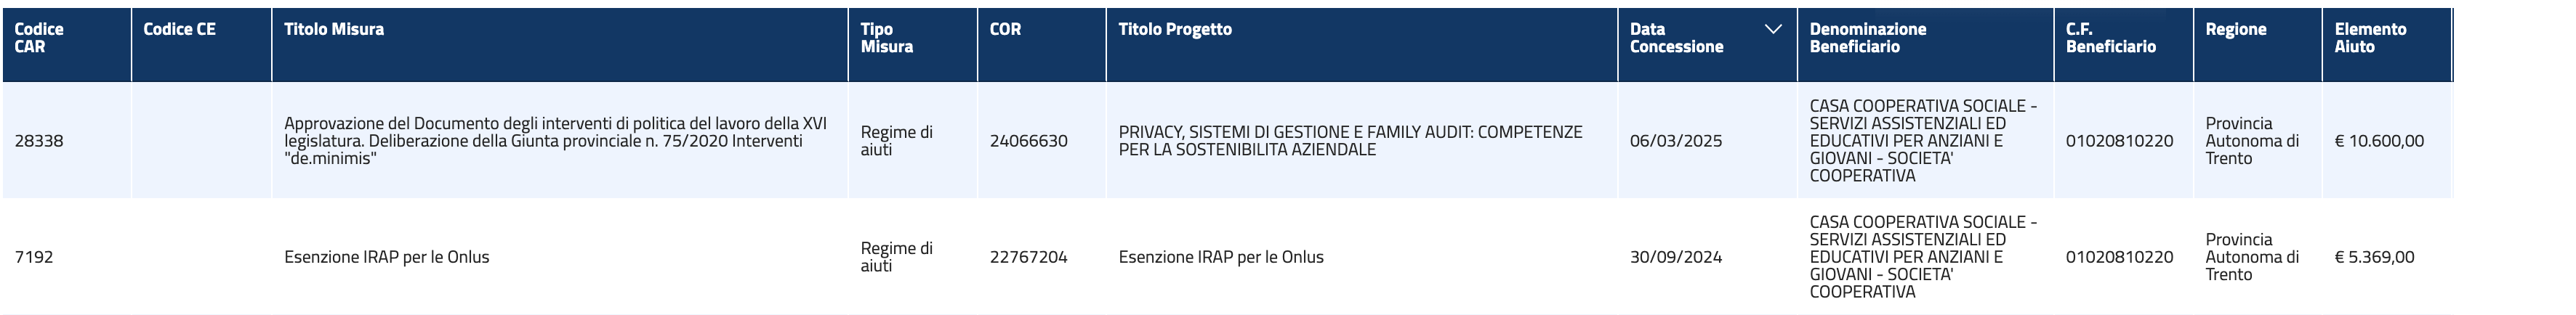Click the Elemento Aiuto column header
The width and height of the screenshot is (2576, 315).
tap(2387, 44)
